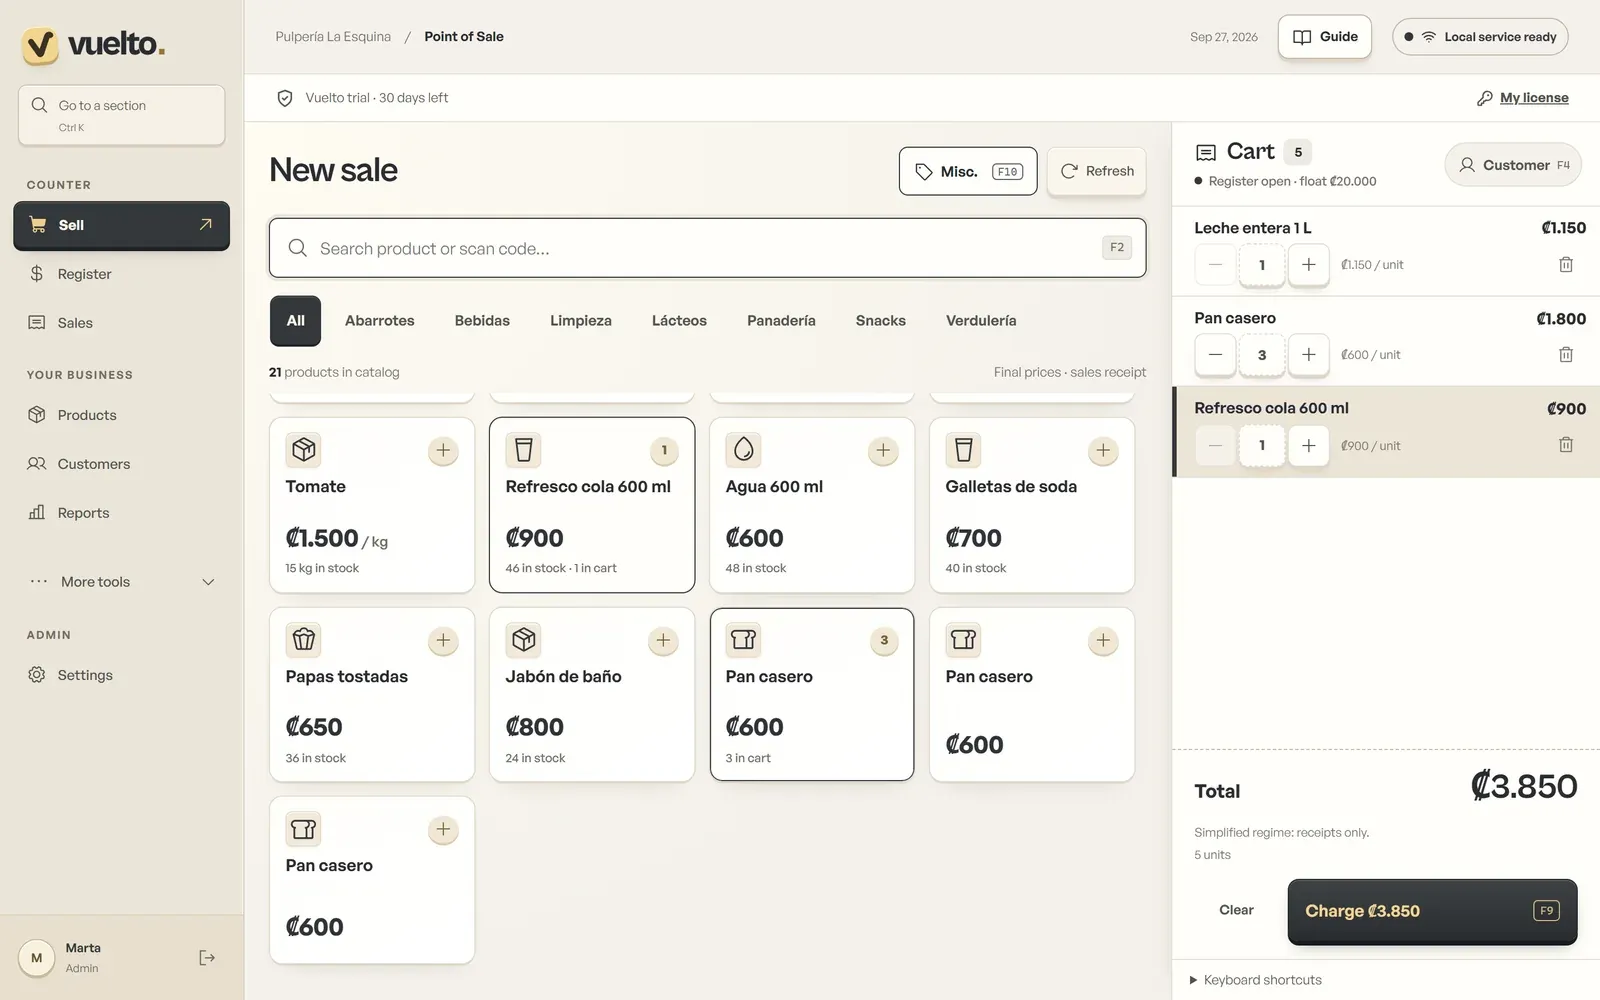Open the Register section

[x=121, y=274]
